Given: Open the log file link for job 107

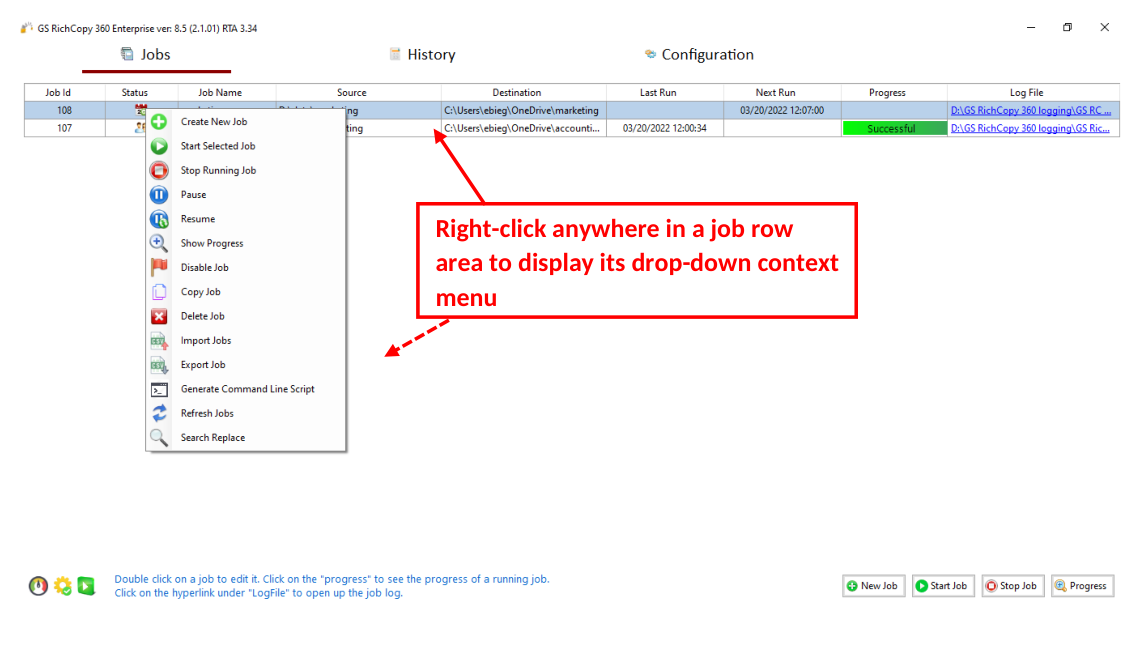Looking at the screenshot, I should coord(1029,128).
